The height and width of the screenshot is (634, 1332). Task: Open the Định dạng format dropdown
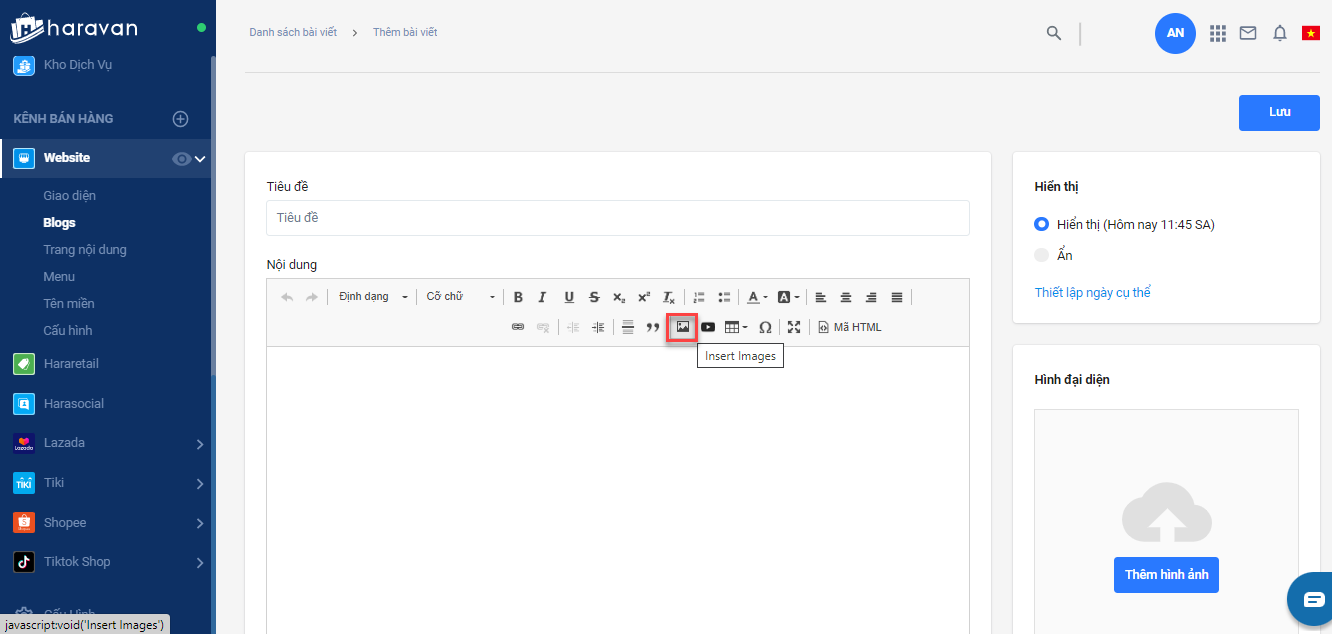(372, 297)
